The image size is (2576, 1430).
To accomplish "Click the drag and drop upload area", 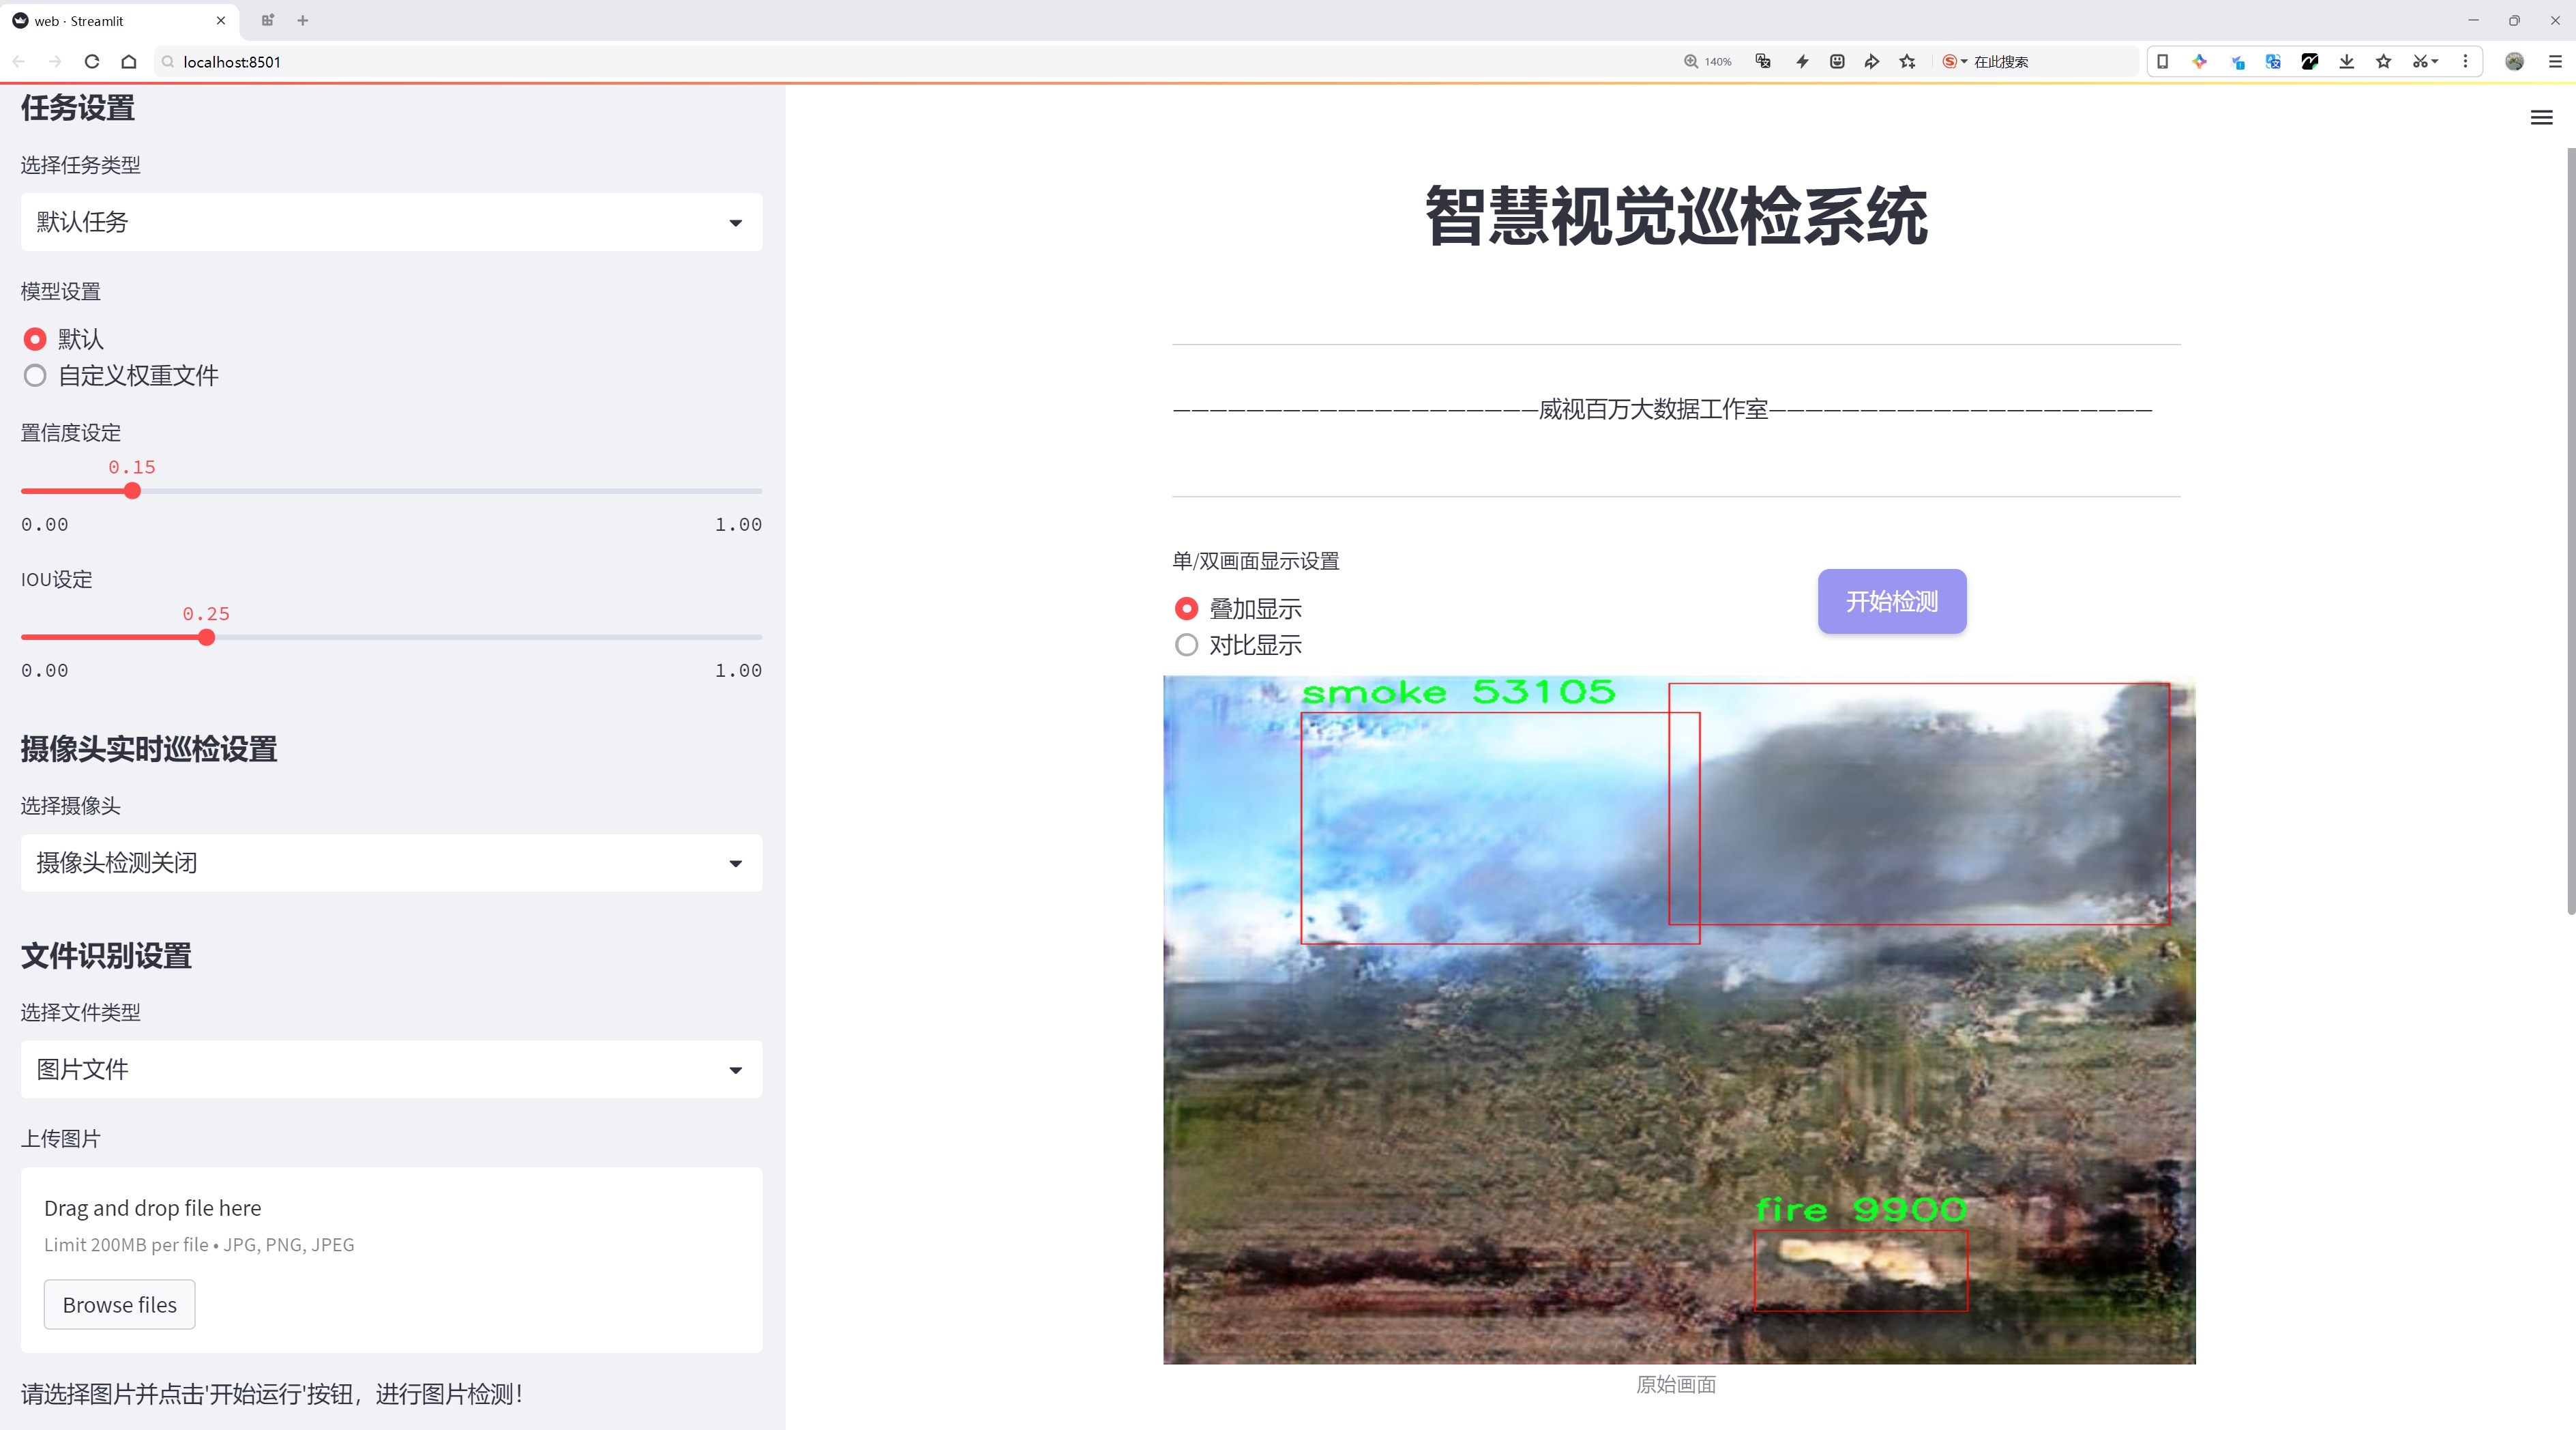I will pyautogui.click(x=391, y=1260).
